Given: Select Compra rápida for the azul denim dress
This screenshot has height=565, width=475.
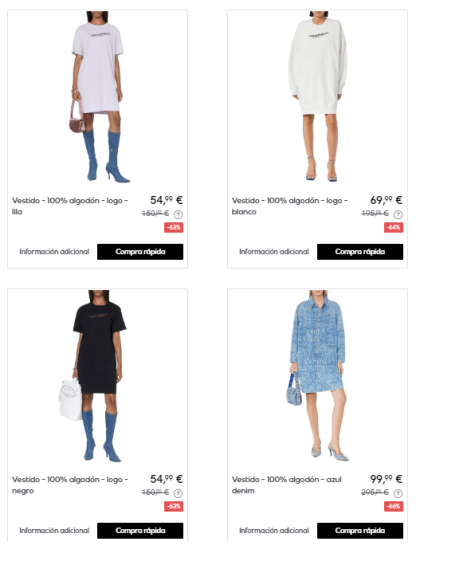Looking at the screenshot, I should [x=360, y=530].
